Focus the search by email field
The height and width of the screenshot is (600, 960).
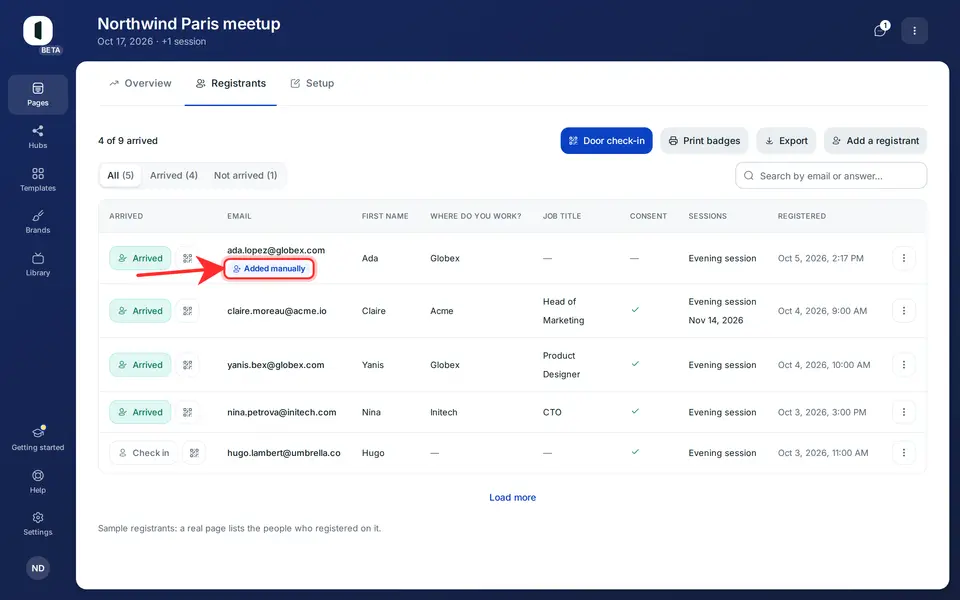coord(831,176)
